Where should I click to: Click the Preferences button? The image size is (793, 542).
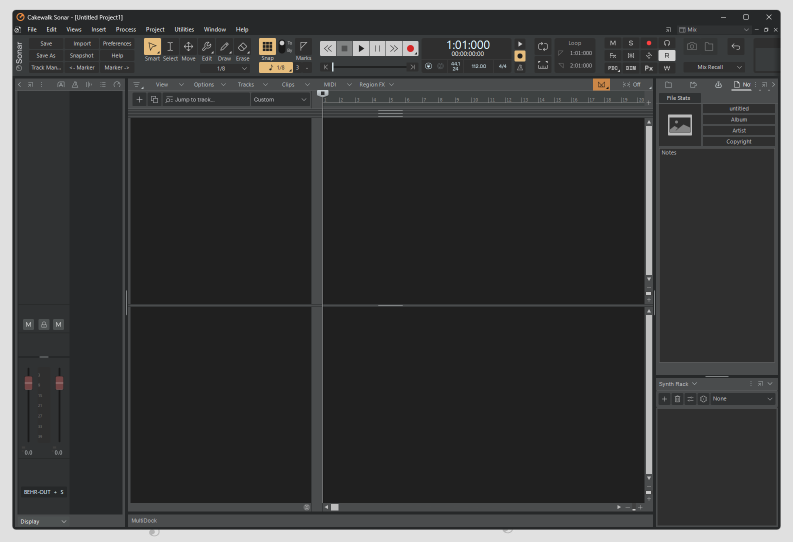pyautogui.click(x=117, y=44)
